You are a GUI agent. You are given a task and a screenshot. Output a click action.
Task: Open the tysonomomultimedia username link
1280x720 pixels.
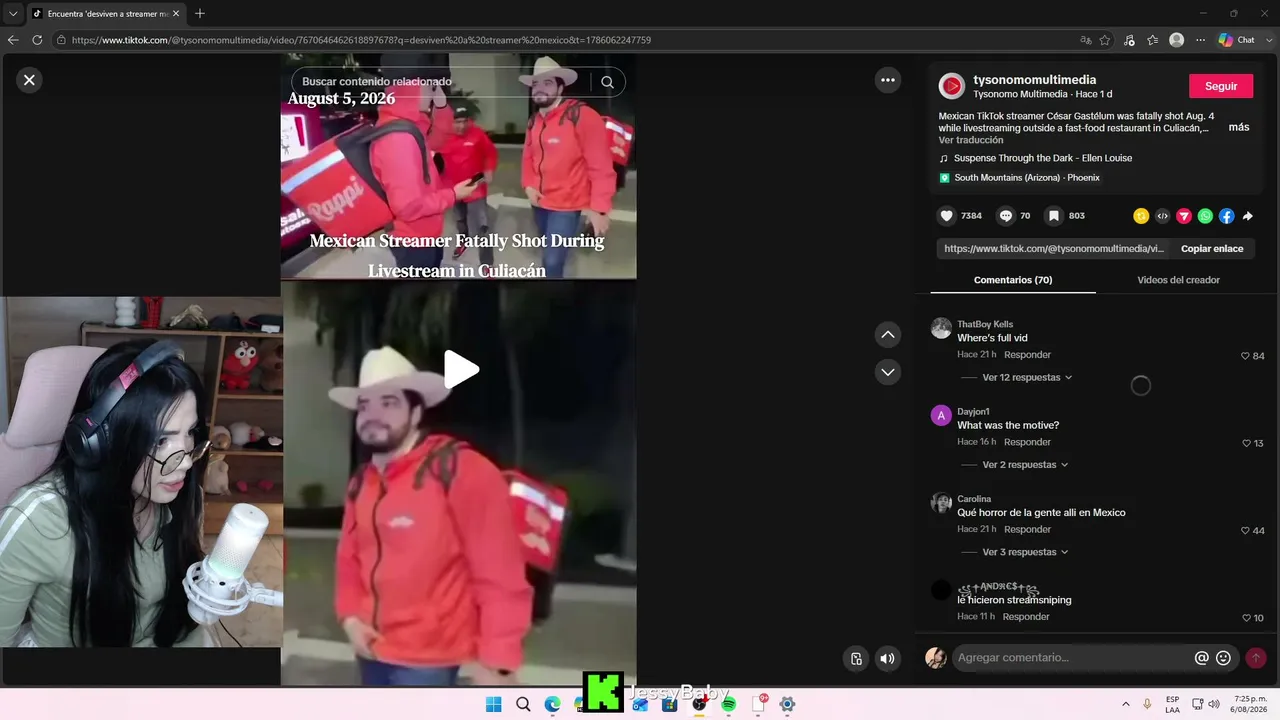tap(1034, 80)
